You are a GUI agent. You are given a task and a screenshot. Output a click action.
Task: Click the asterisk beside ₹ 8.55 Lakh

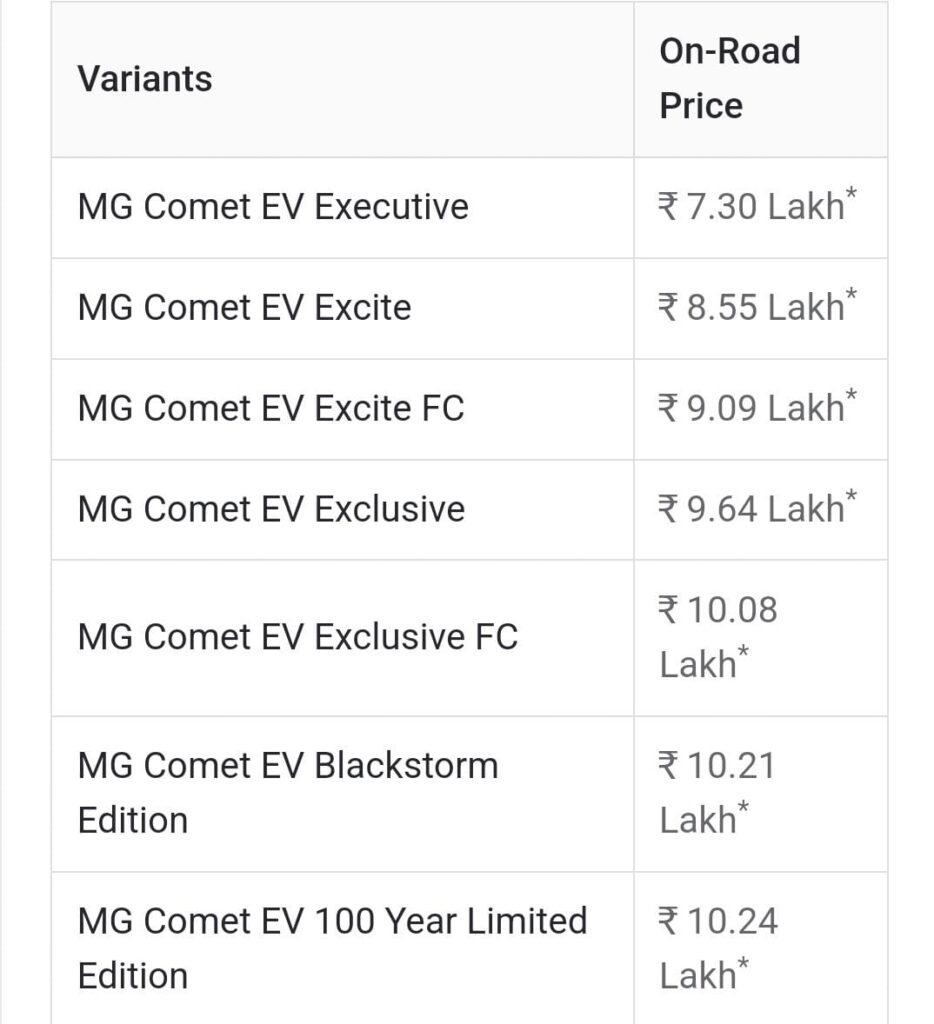[x=851, y=295]
